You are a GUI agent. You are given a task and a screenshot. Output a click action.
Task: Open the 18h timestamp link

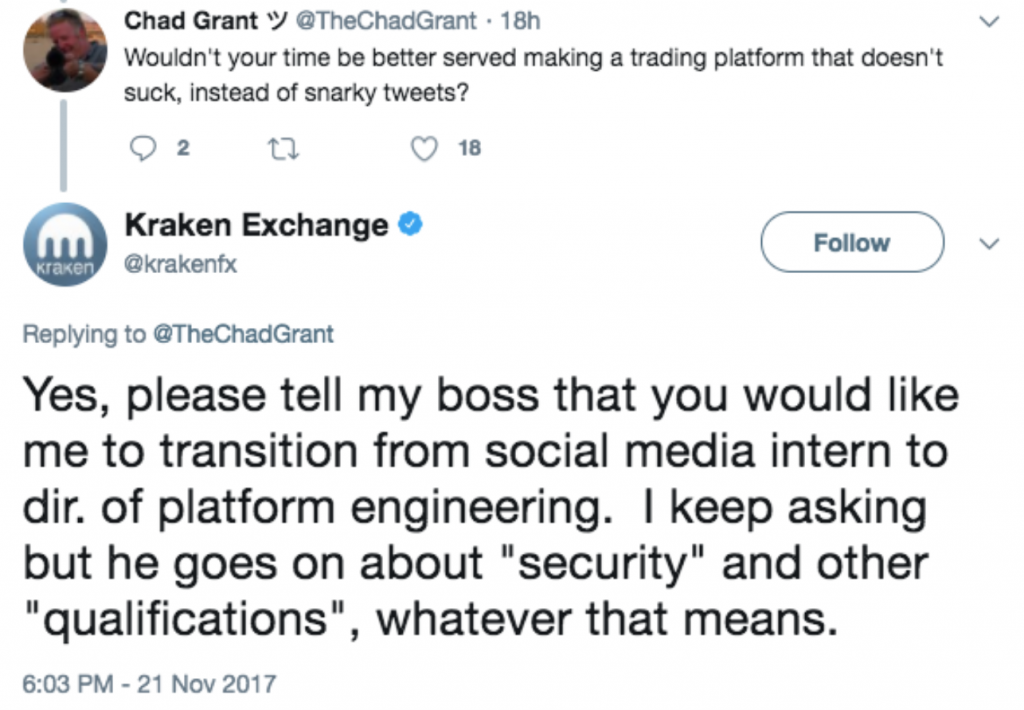[x=520, y=21]
